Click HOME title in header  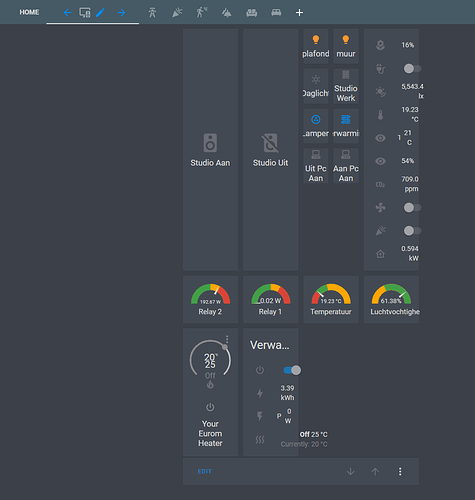pyautogui.click(x=29, y=12)
